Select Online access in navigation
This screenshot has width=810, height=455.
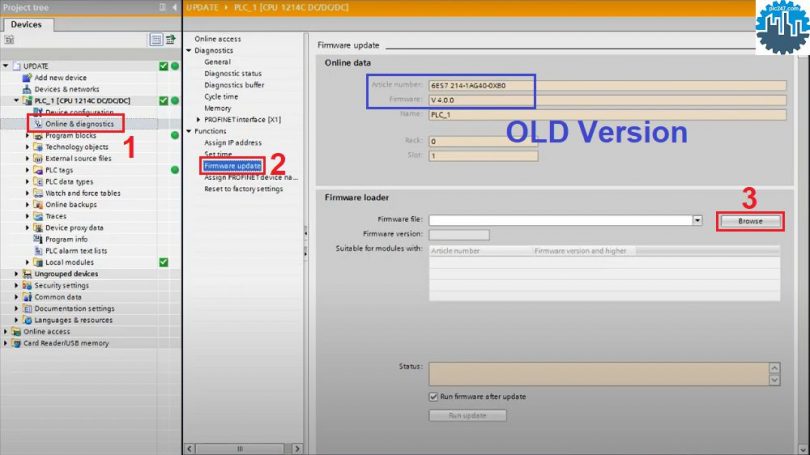click(217, 39)
